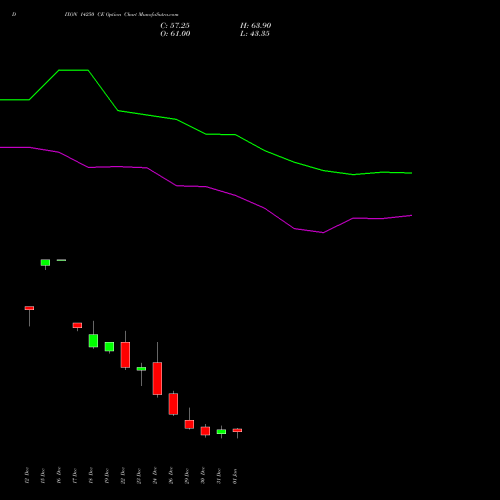500x500 pixels.
Task: Click the red candle for 30 Dec
Action: [x=205, y=431]
